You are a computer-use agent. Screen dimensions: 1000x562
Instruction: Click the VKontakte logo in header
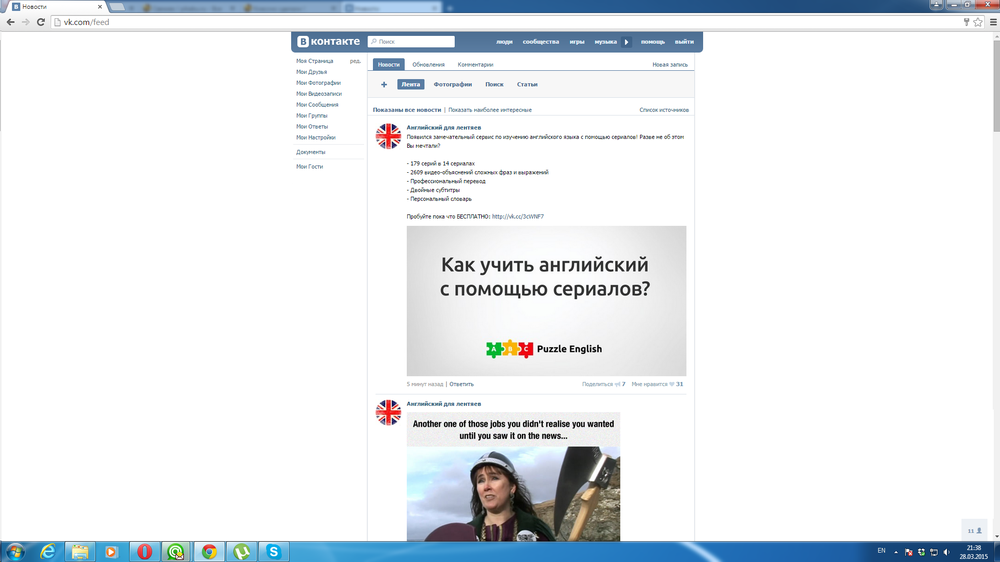point(328,41)
